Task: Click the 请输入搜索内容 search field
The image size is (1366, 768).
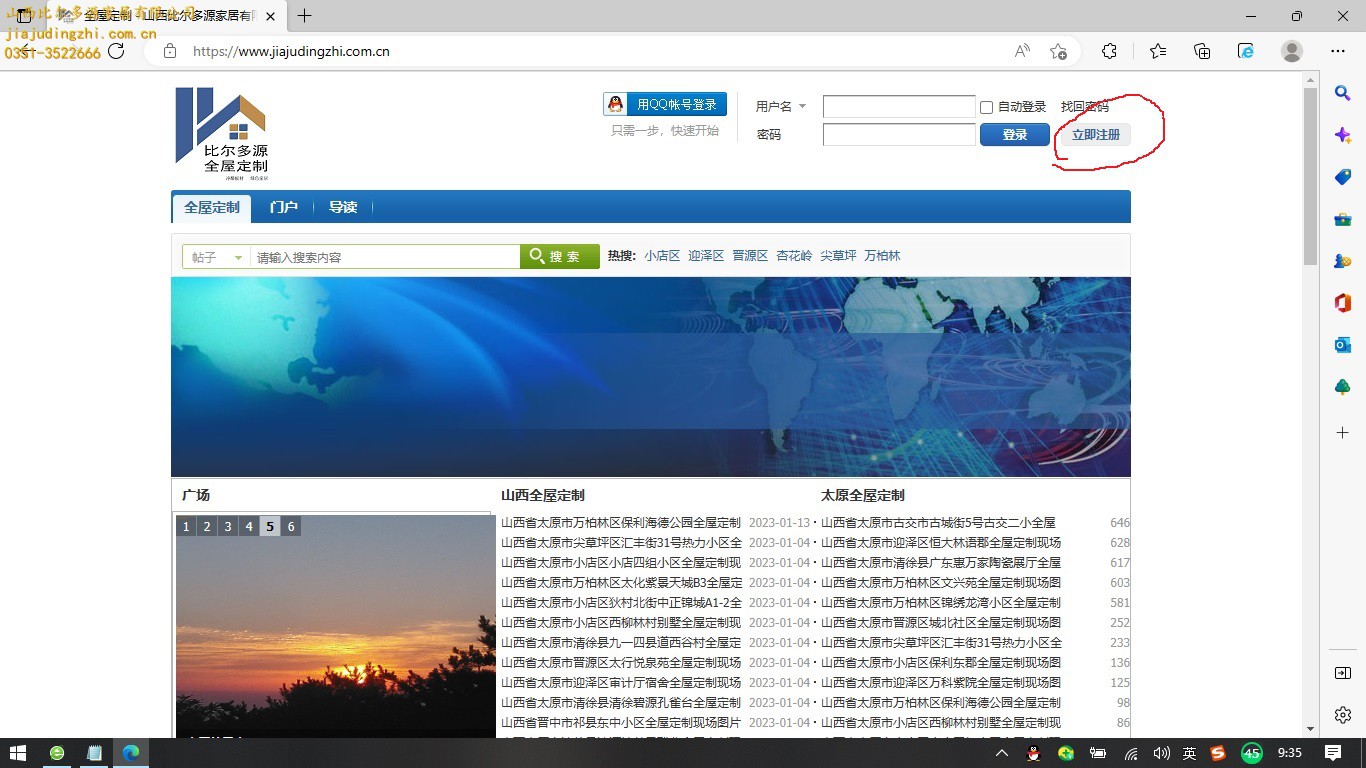Action: (x=385, y=257)
